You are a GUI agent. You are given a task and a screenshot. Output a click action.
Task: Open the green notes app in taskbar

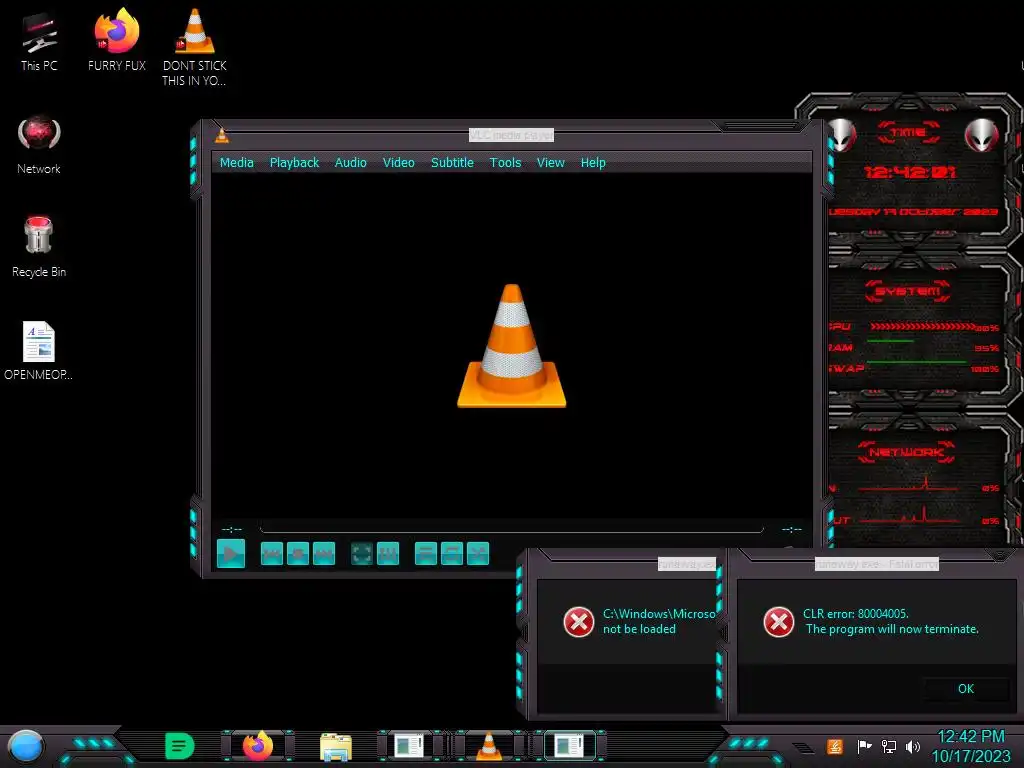pyautogui.click(x=180, y=746)
